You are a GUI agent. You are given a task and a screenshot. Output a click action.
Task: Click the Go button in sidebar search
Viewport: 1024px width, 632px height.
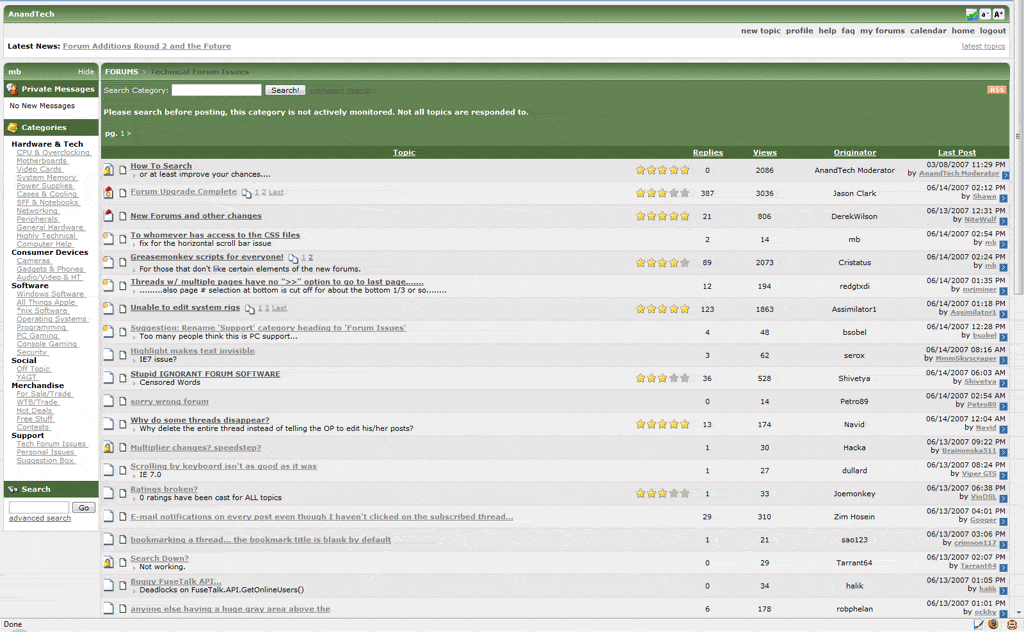pos(84,507)
